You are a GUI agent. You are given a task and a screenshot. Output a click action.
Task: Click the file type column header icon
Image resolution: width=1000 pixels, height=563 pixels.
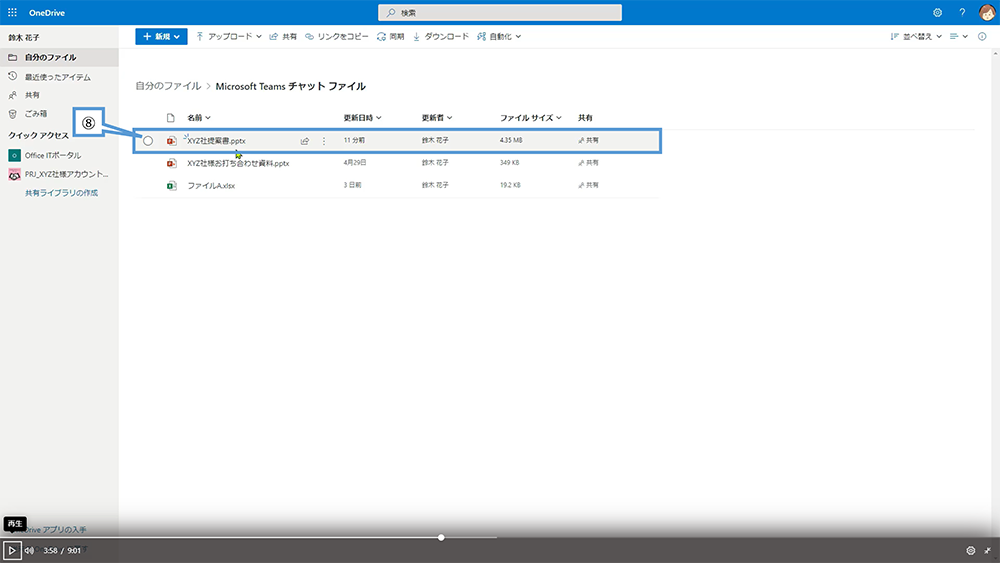pos(170,118)
